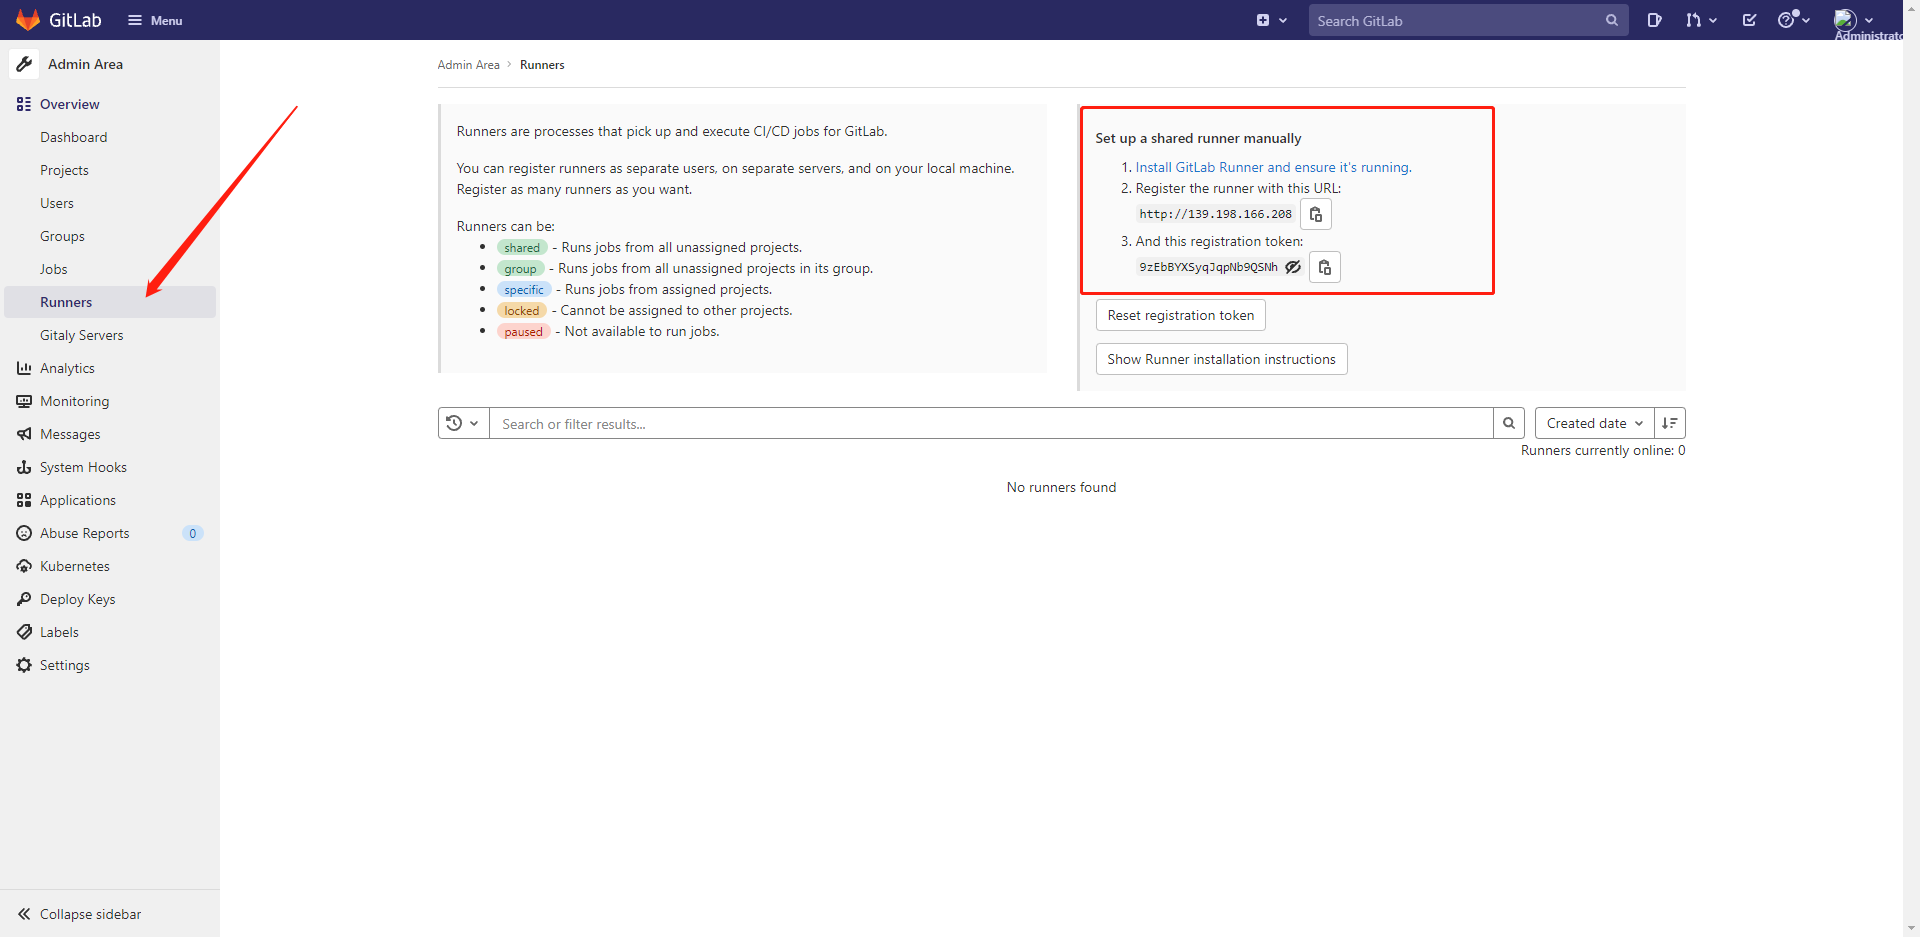Click the GitLab fox logo
The height and width of the screenshot is (937, 1920).
point(28,20)
